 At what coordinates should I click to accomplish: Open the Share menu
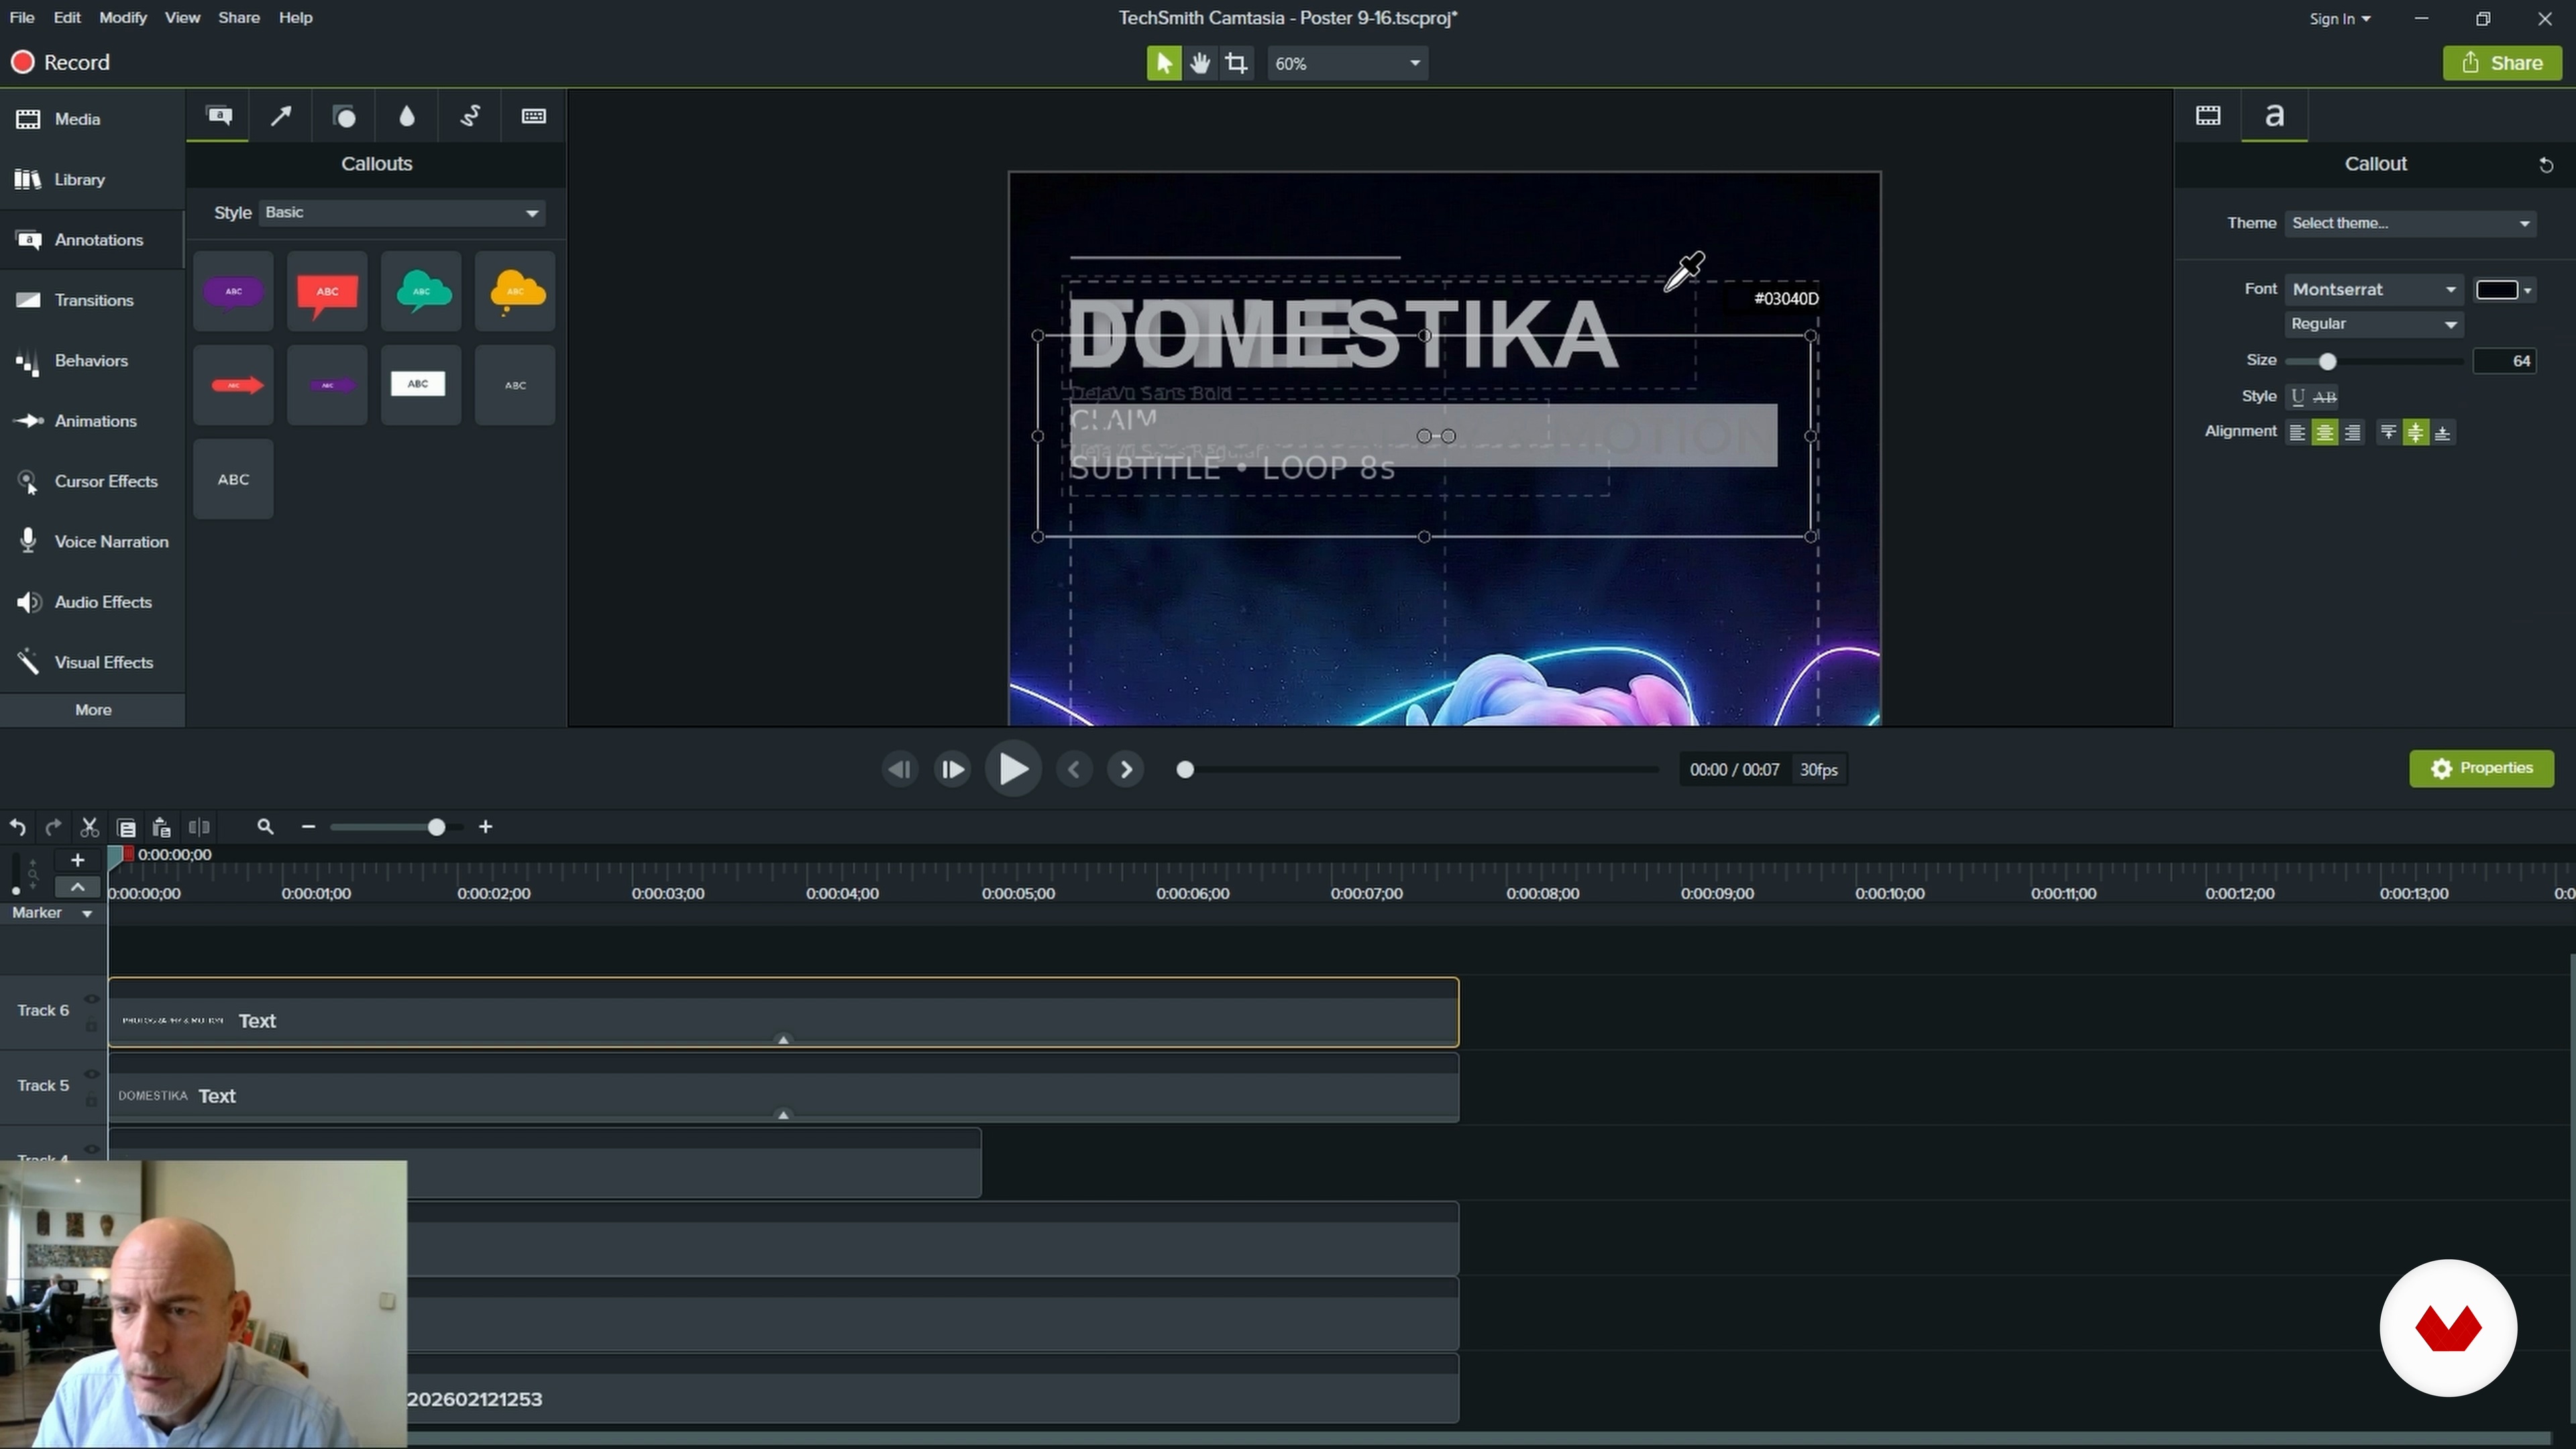coord(239,18)
